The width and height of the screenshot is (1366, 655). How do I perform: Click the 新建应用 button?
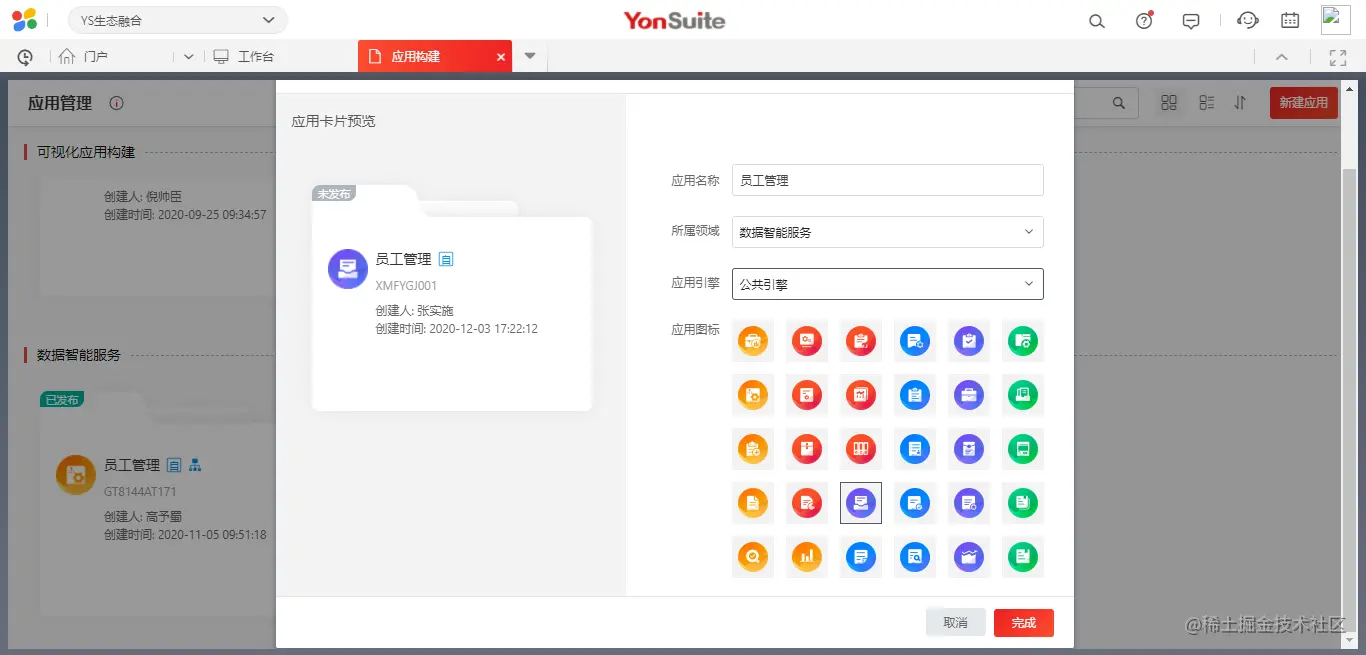tap(1304, 102)
